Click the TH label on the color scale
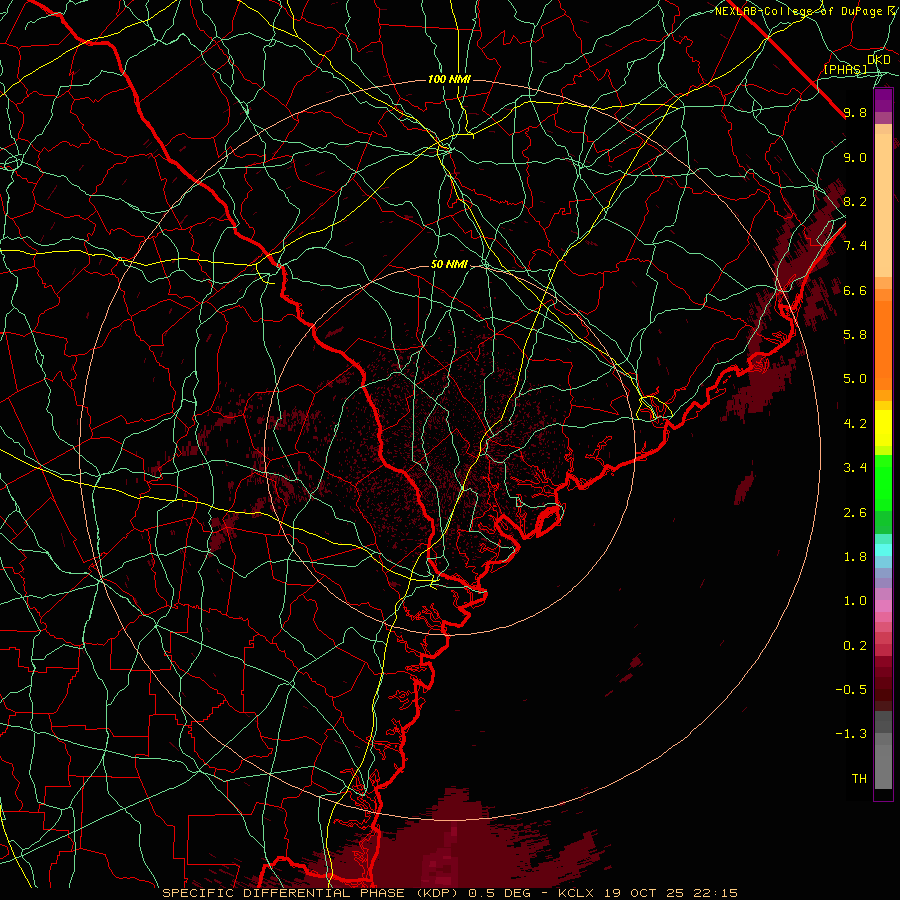The image size is (900, 900). [x=859, y=779]
